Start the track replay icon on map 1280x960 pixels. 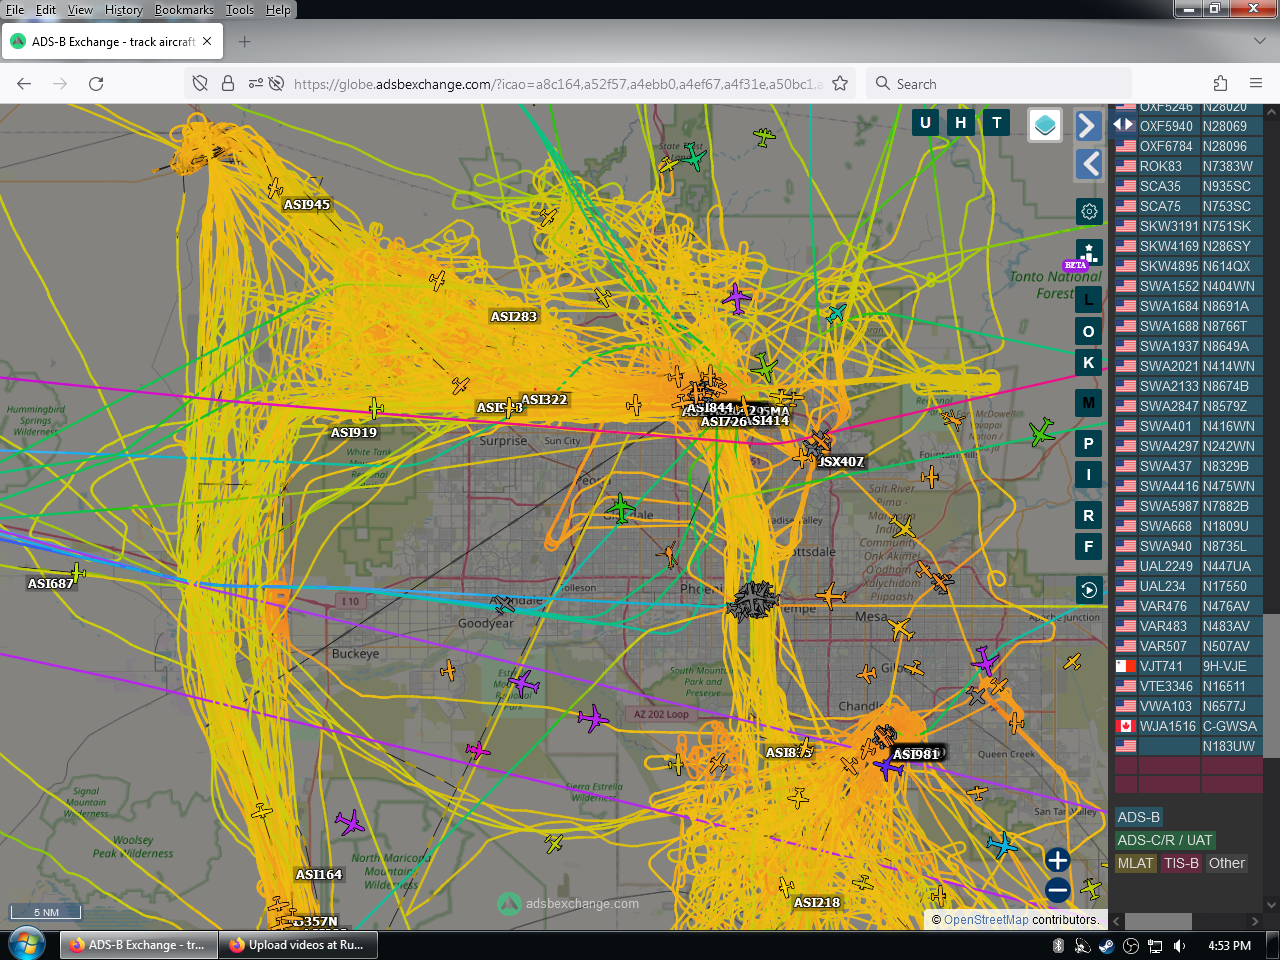(1089, 590)
